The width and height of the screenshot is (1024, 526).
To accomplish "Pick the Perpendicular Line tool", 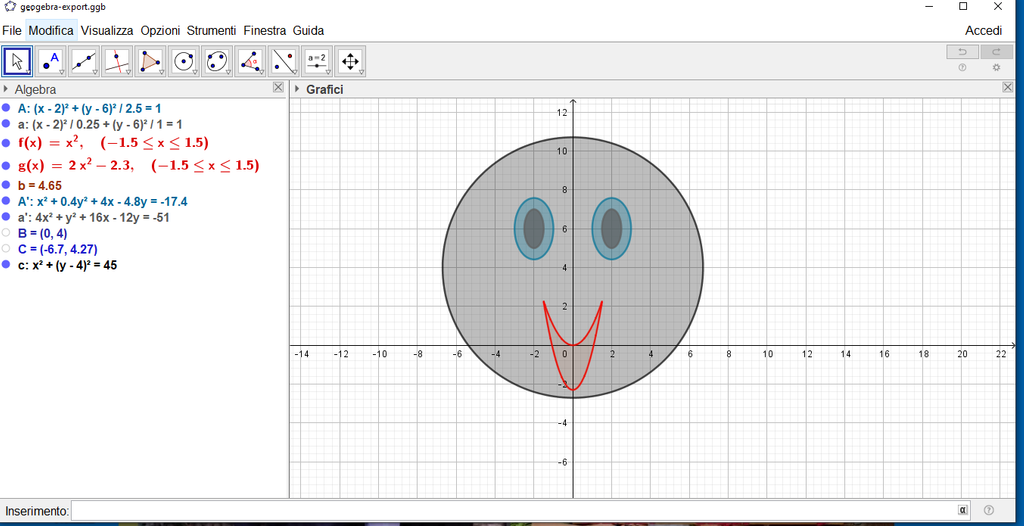I will pos(117,62).
